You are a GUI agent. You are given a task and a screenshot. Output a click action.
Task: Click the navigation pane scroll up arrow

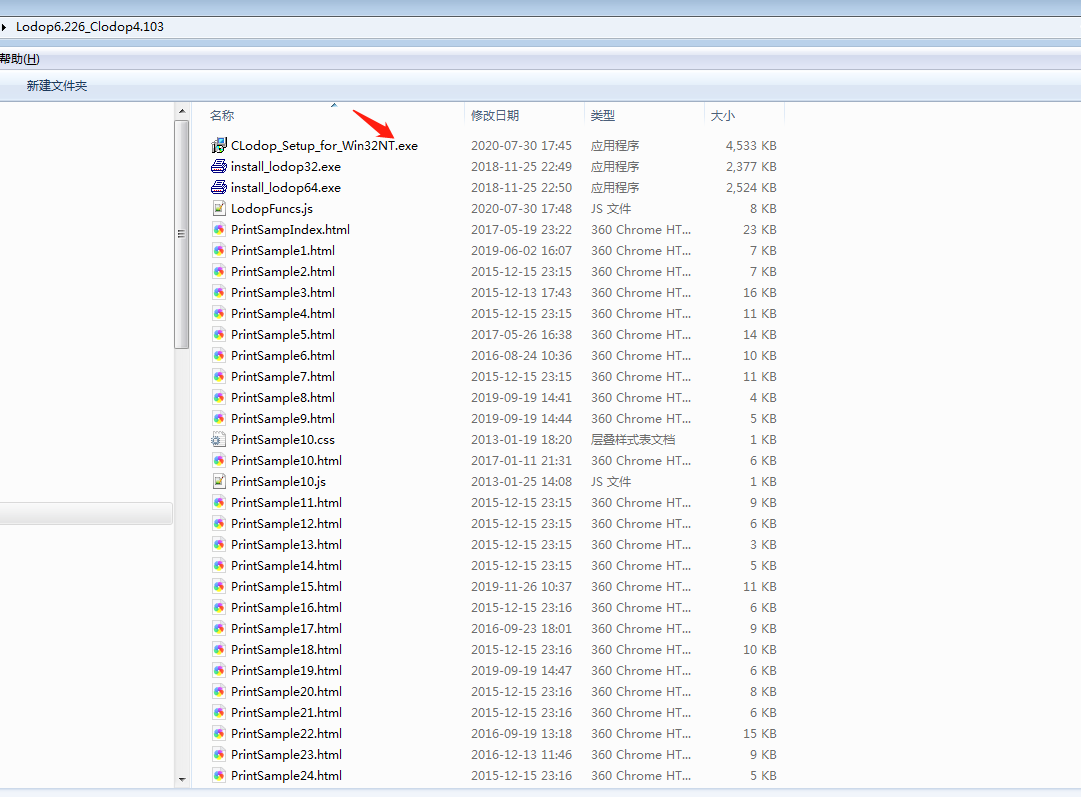click(182, 111)
